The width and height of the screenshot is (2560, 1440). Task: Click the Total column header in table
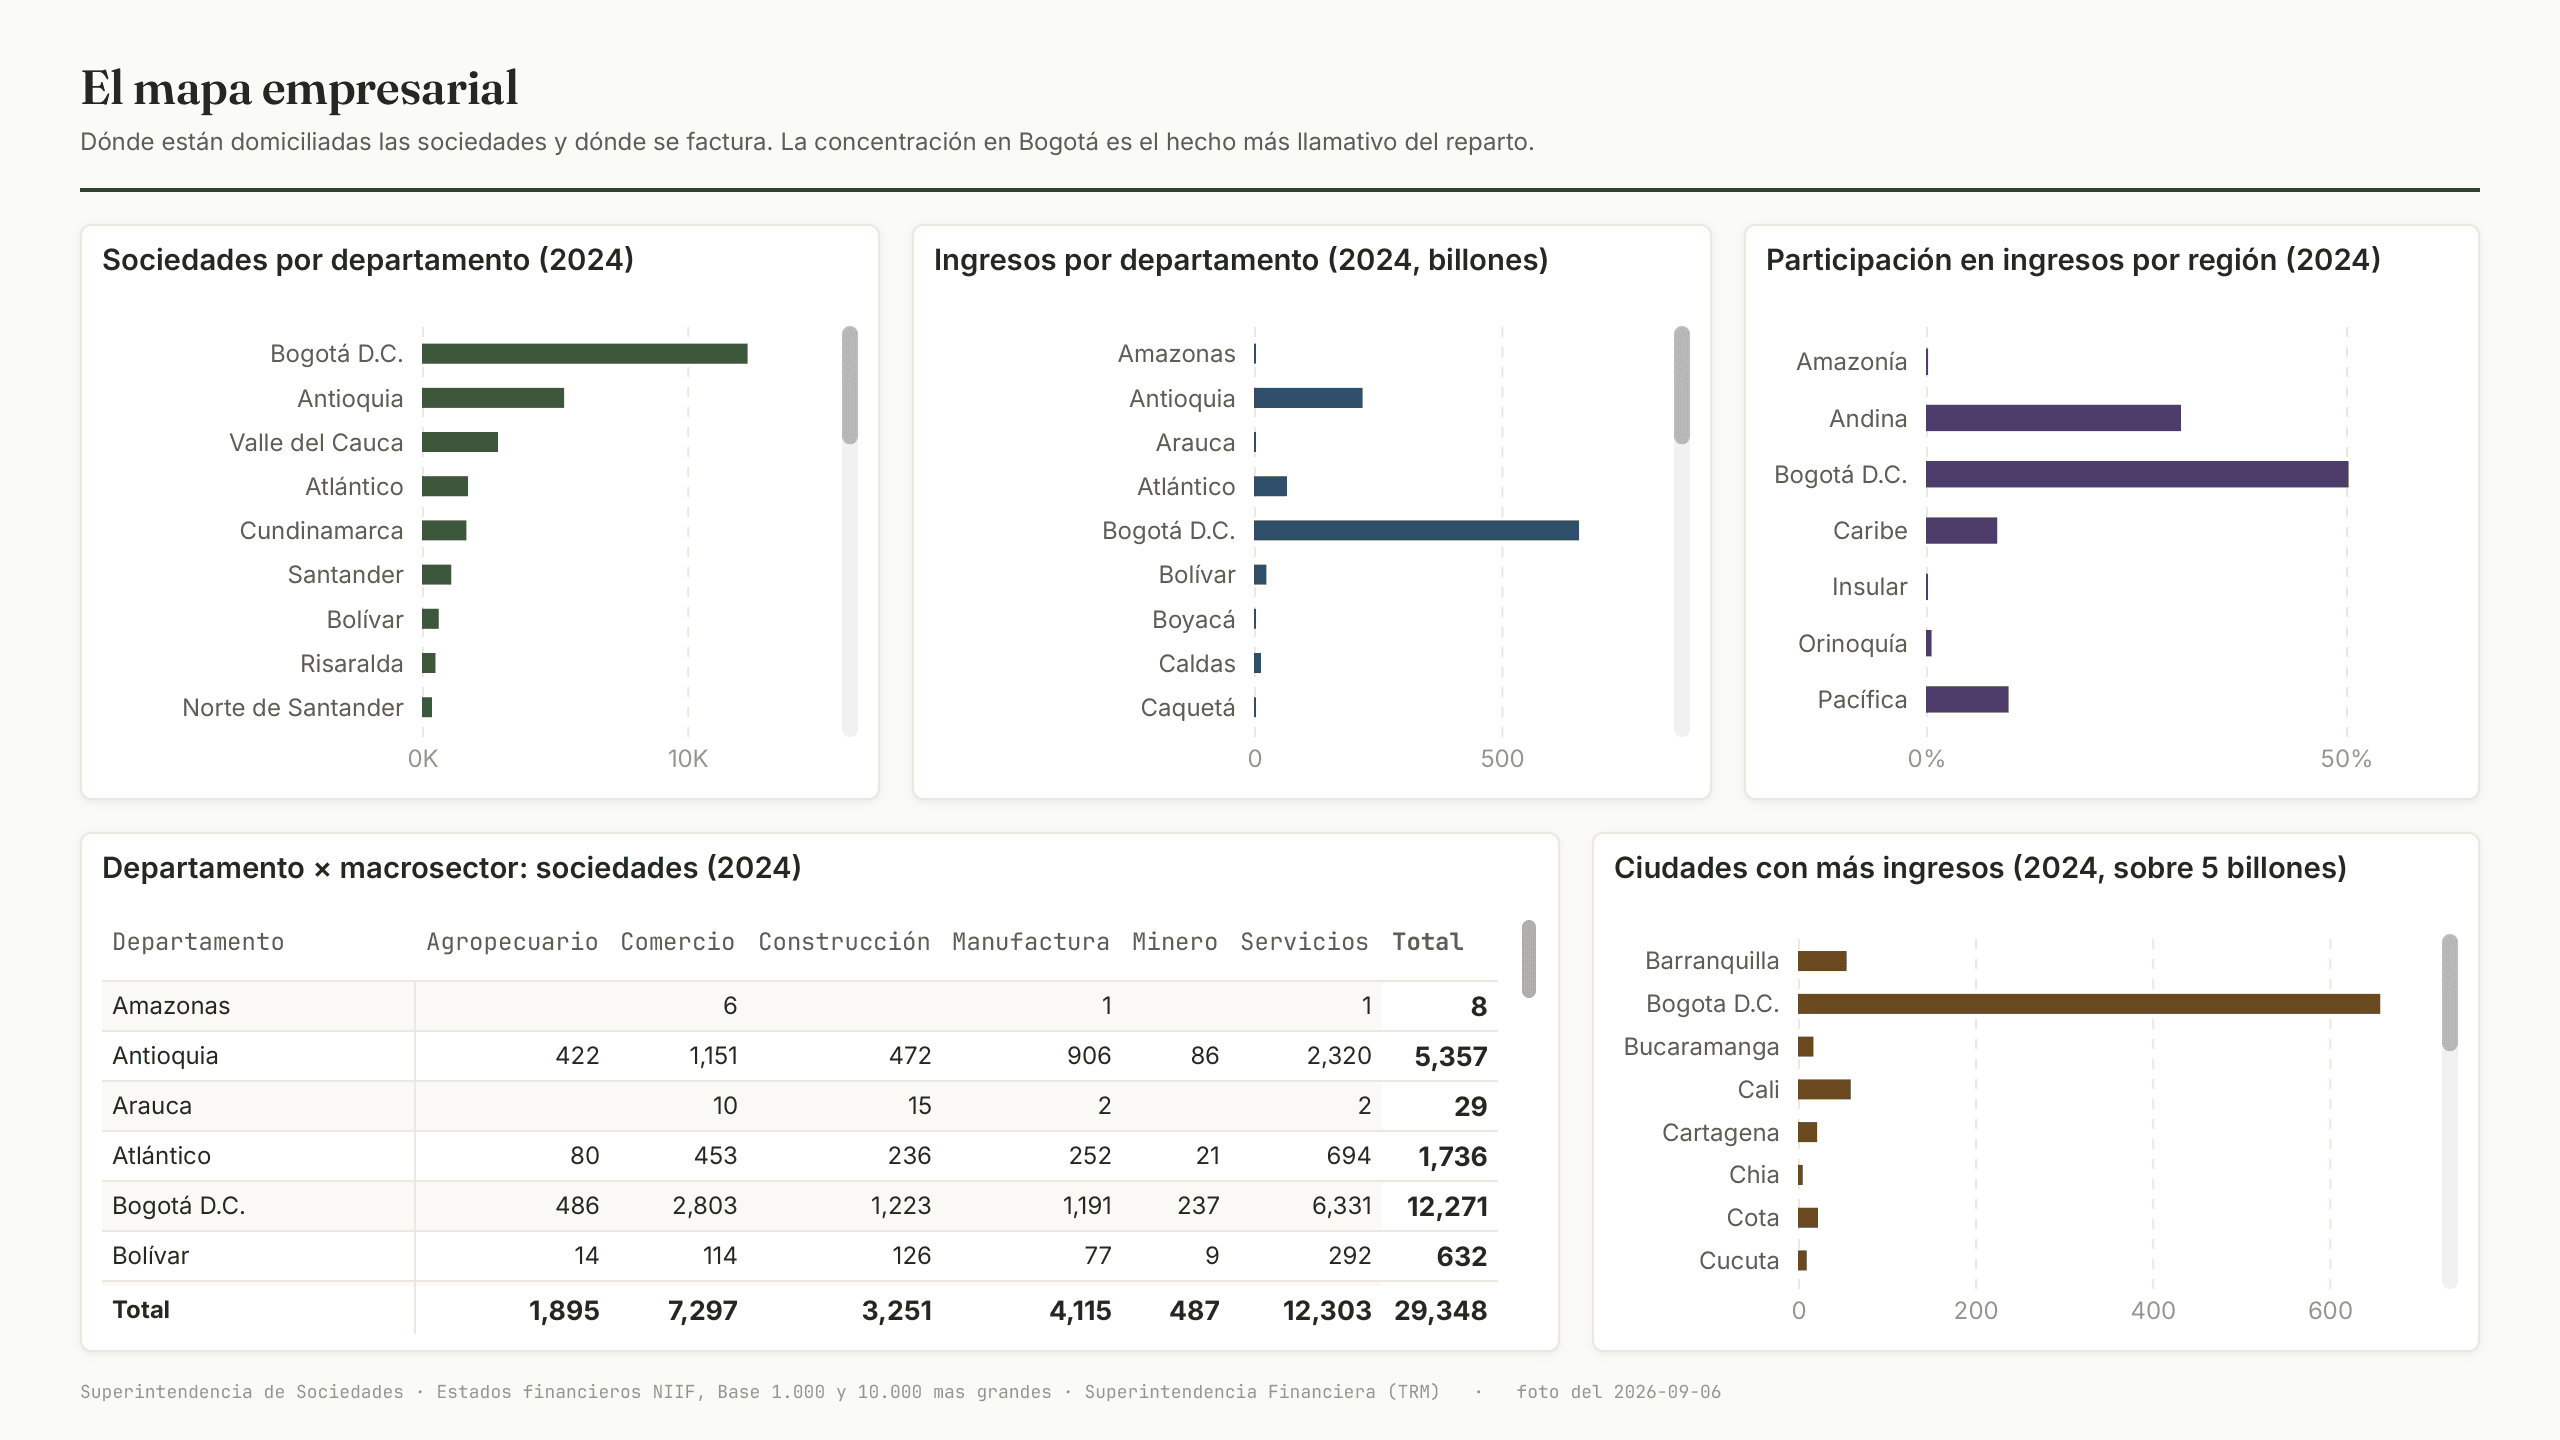[x=1427, y=942]
